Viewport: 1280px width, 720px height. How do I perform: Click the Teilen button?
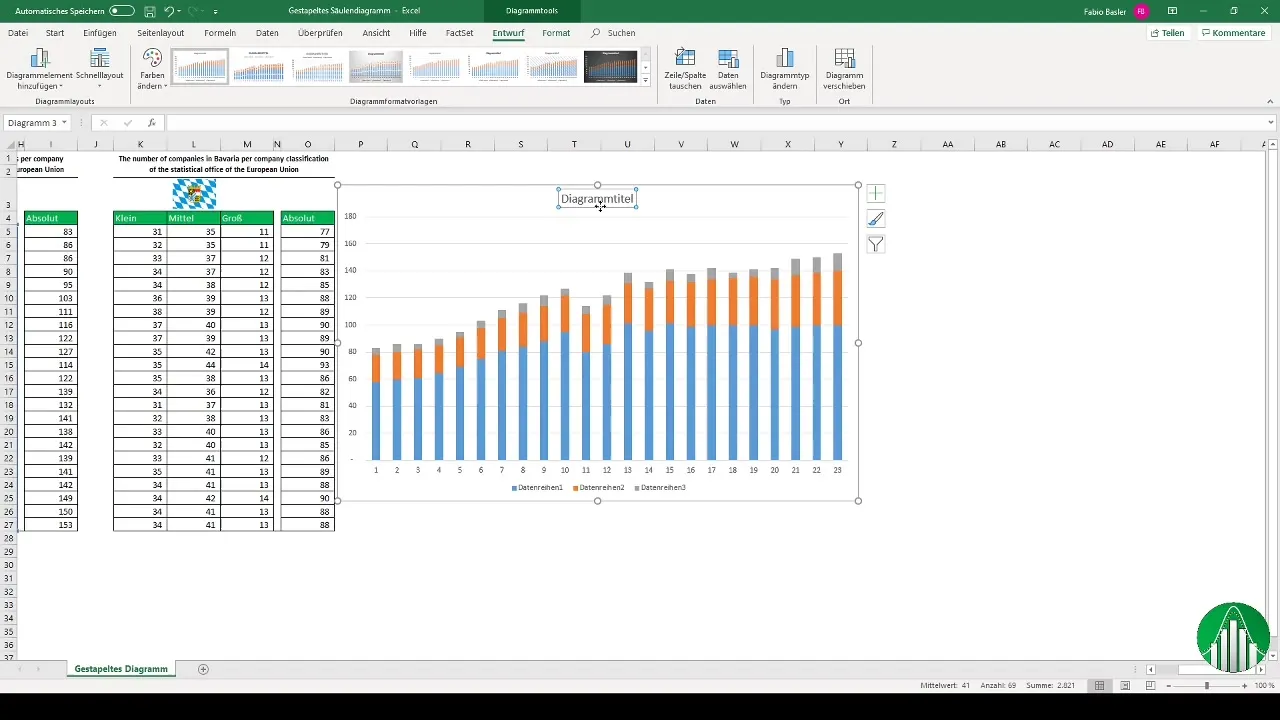(1167, 33)
